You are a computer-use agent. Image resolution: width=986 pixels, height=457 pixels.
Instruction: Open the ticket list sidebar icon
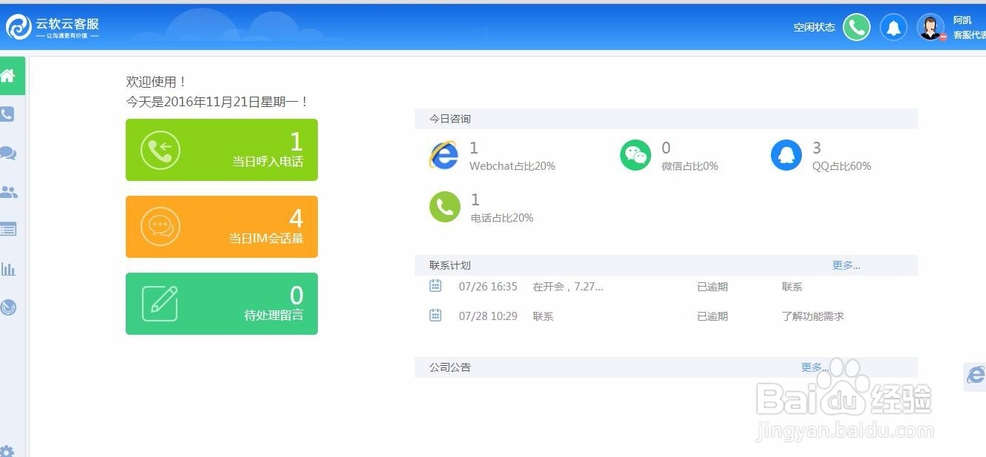[x=8, y=229]
